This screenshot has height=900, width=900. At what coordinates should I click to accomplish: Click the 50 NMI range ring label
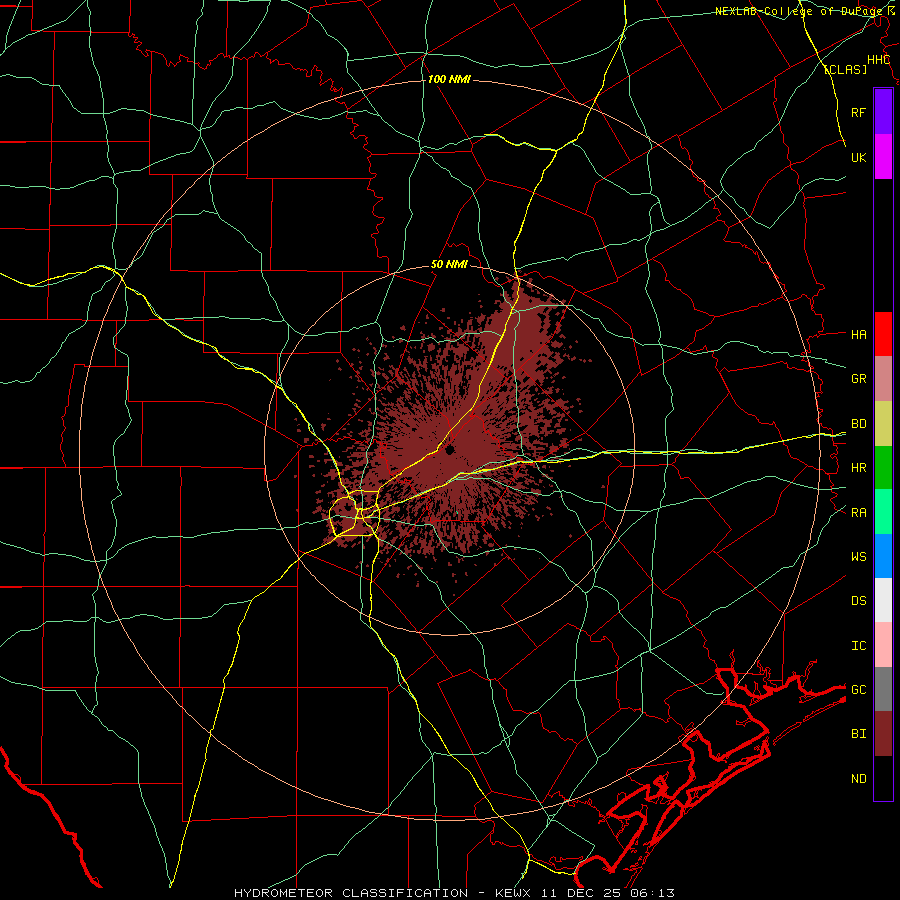point(449,264)
